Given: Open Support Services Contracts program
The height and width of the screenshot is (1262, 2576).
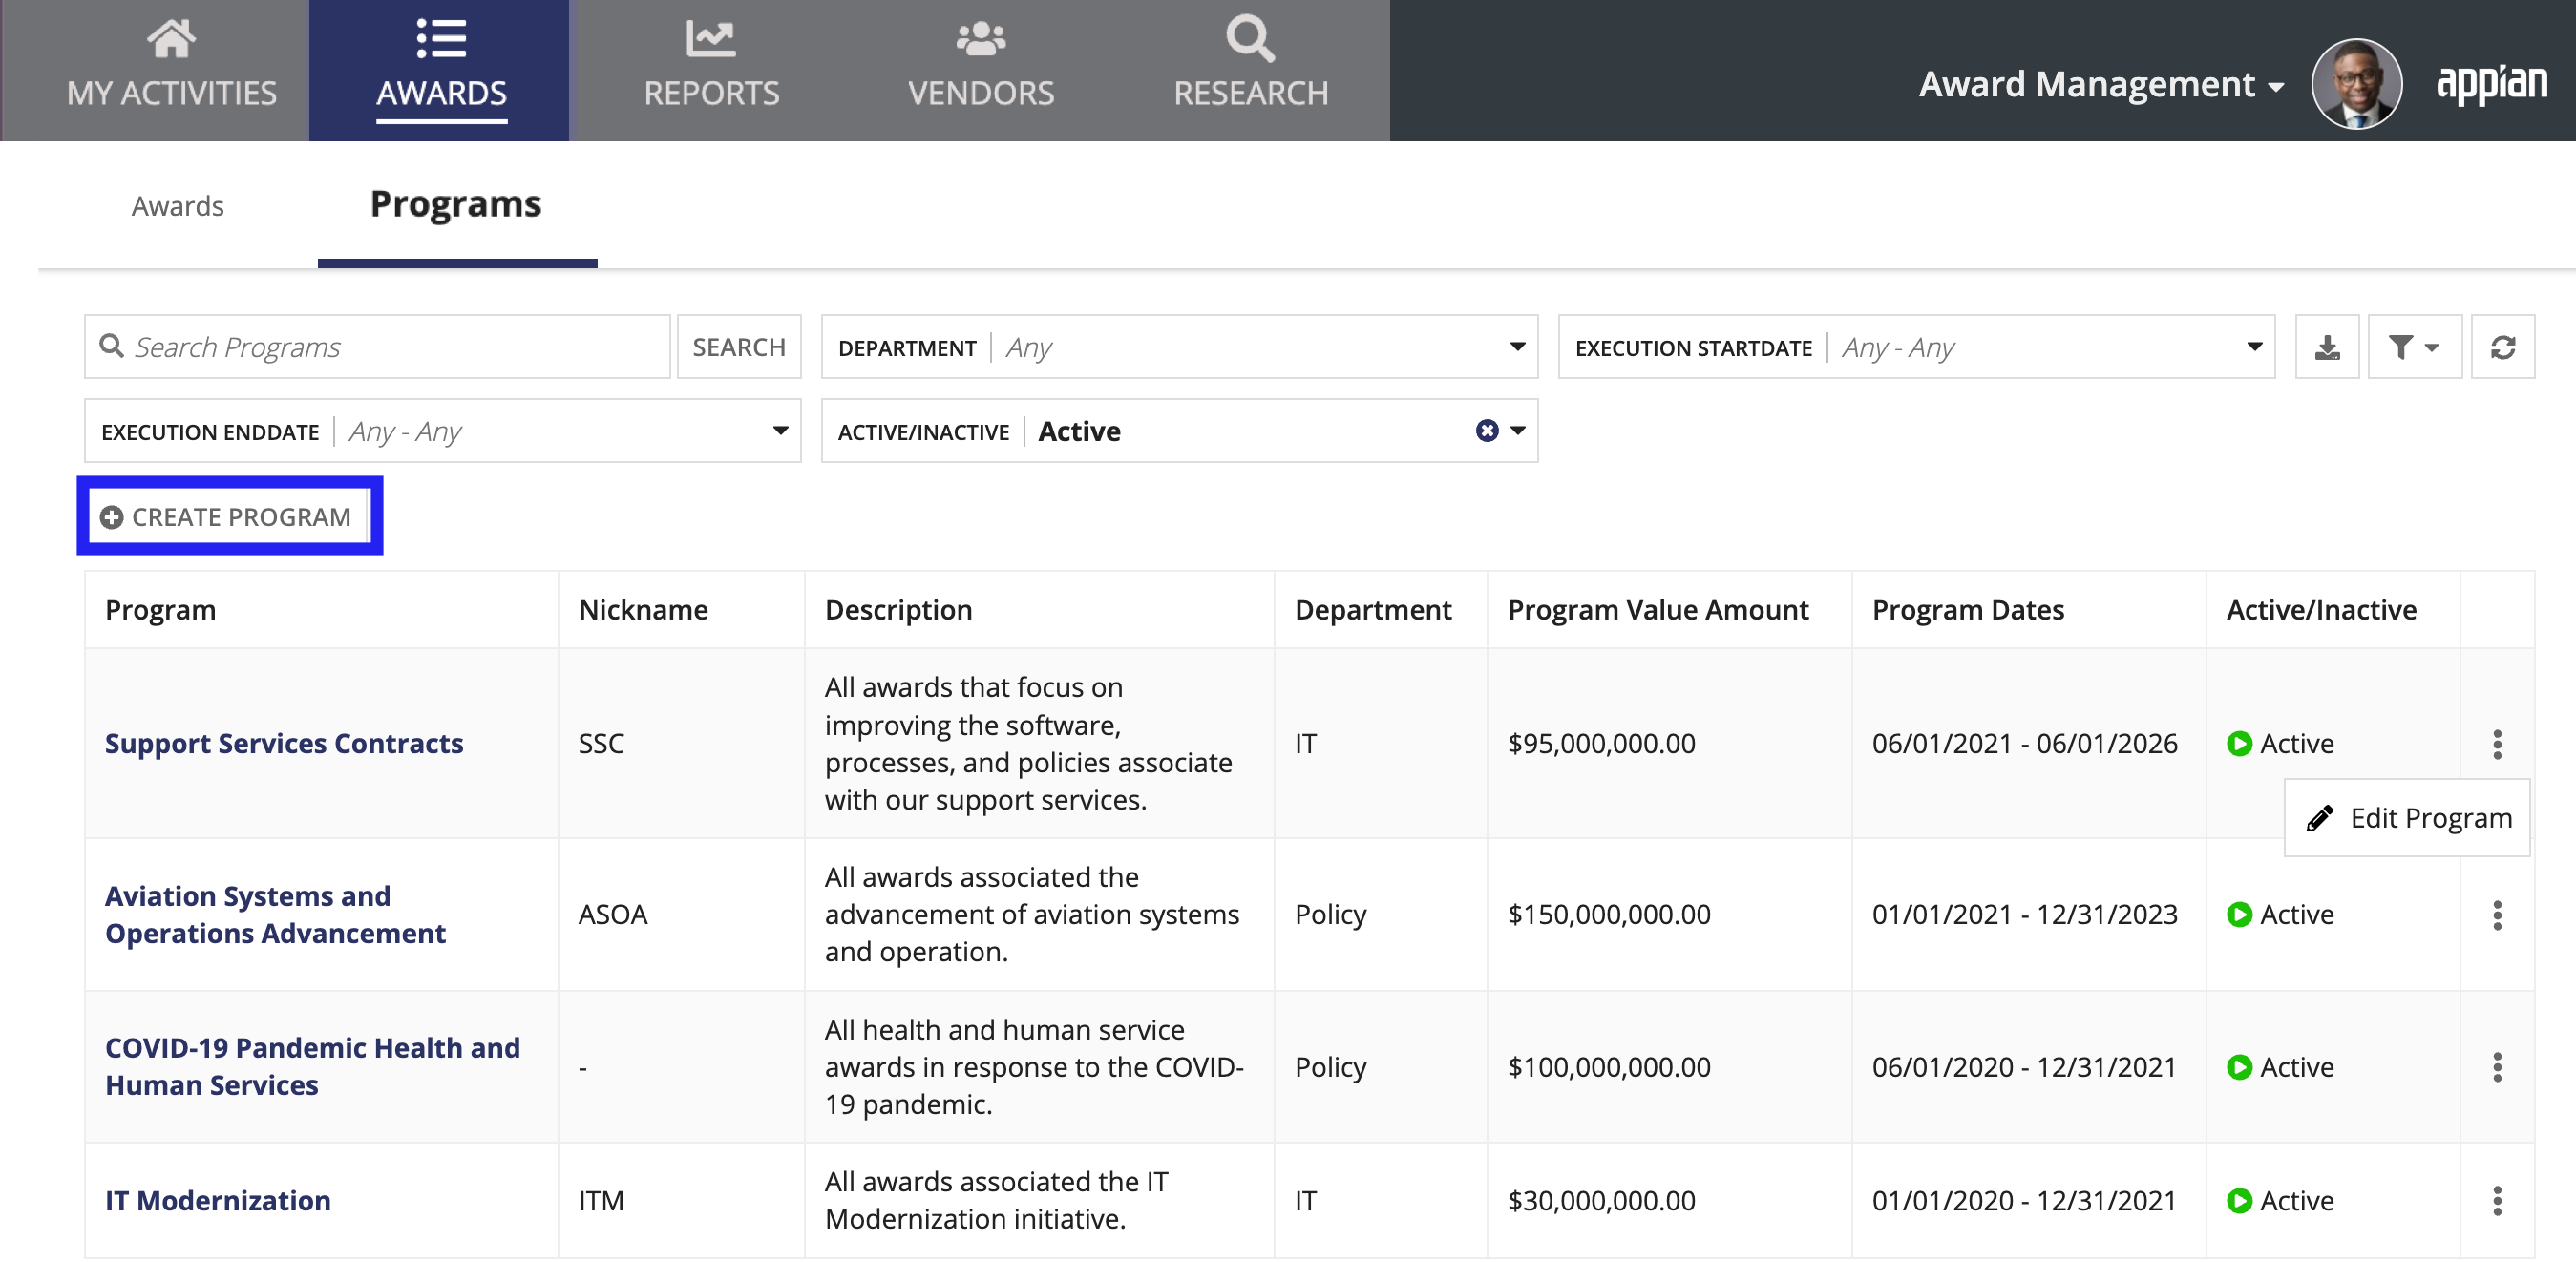Looking at the screenshot, I should (x=284, y=743).
